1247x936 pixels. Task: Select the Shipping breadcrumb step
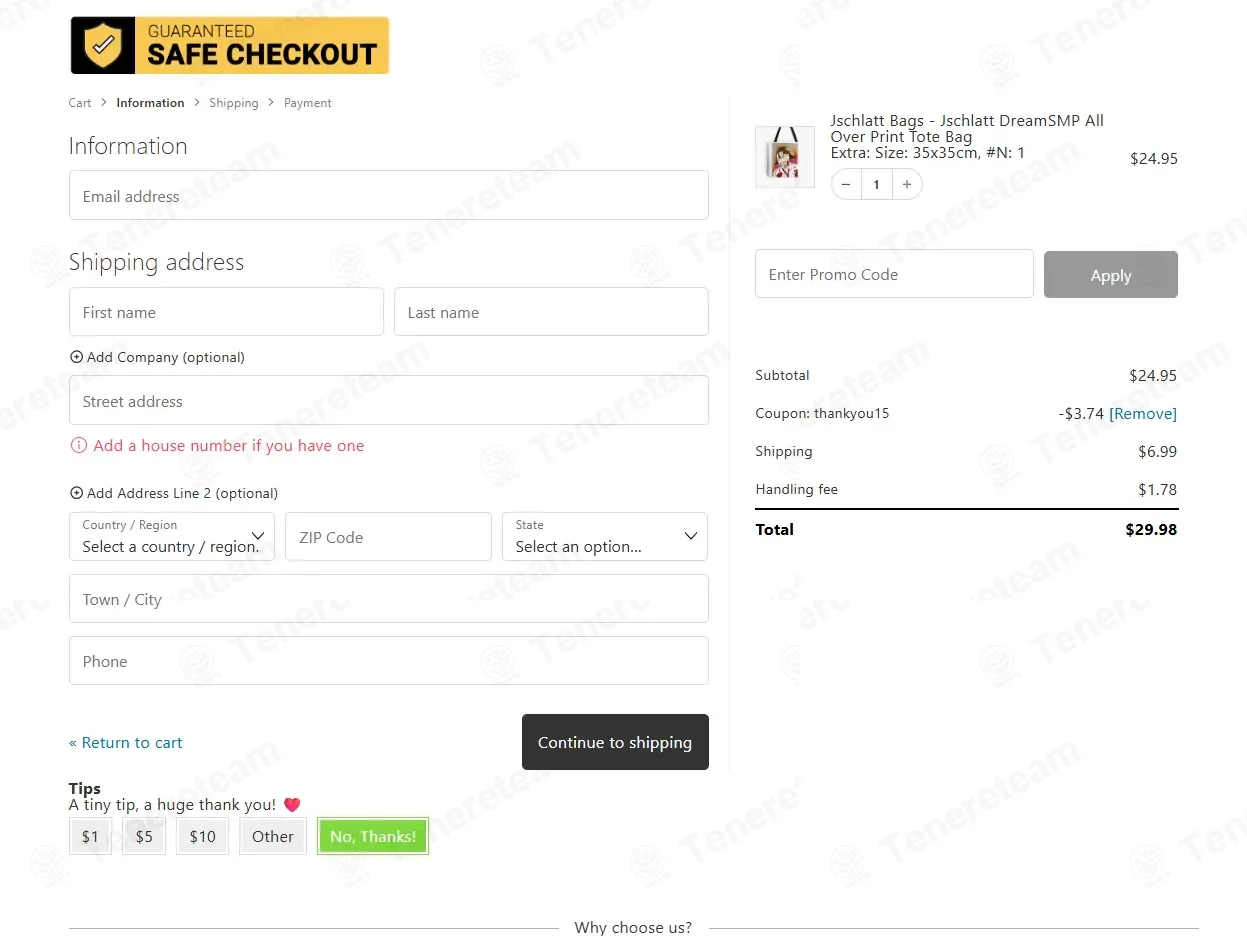click(x=234, y=103)
